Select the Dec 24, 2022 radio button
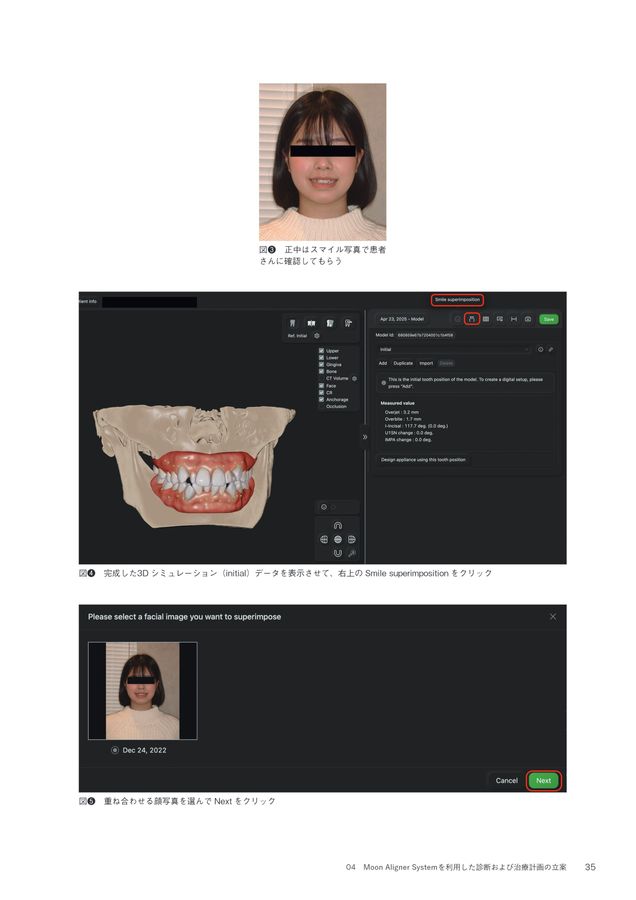 pyautogui.click(x=115, y=750)
